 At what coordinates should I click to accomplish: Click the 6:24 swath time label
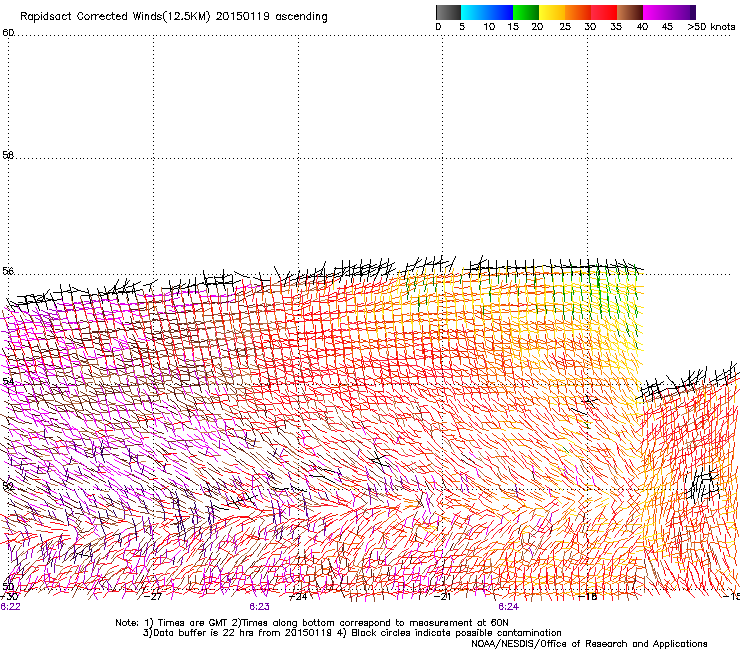pos(508,607)
